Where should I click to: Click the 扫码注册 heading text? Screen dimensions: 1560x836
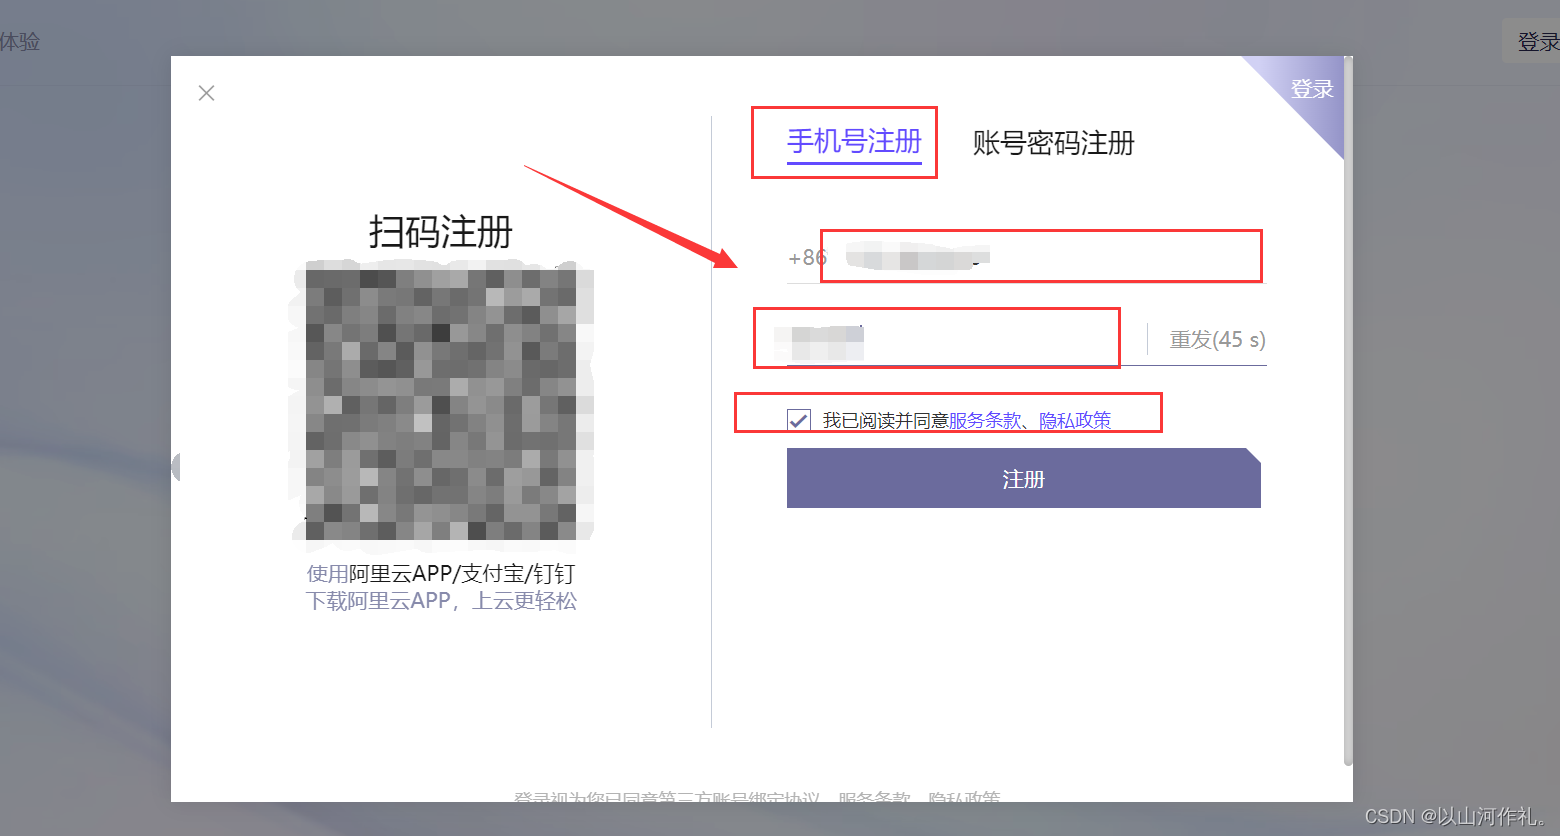coord(441,232)
